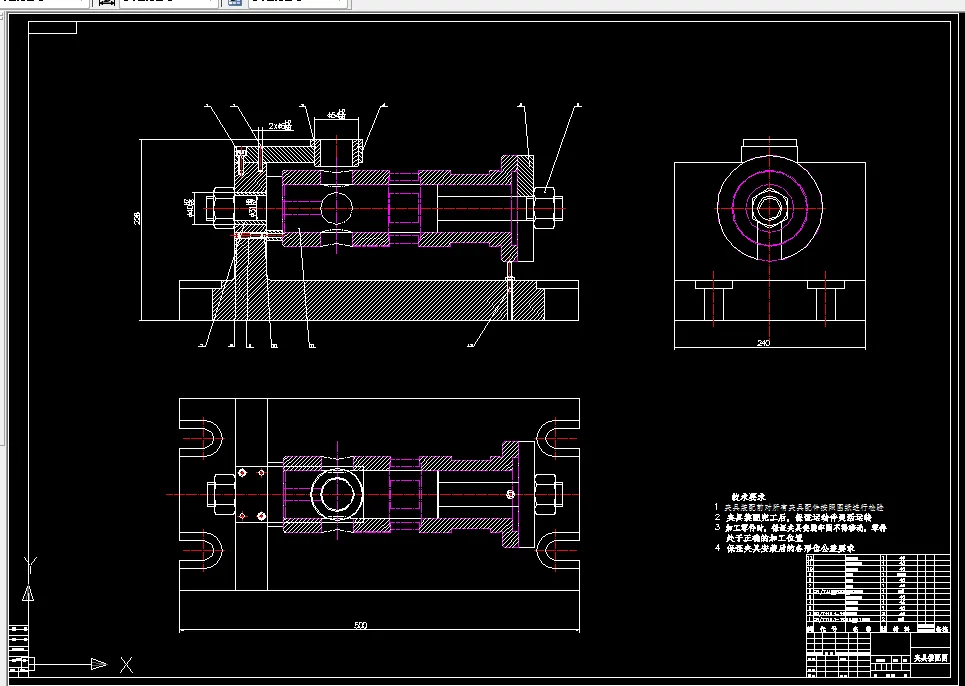Select technical note line number 1
Image resolution: width=965 pixels, height=686 pixels.
(799, 508)
